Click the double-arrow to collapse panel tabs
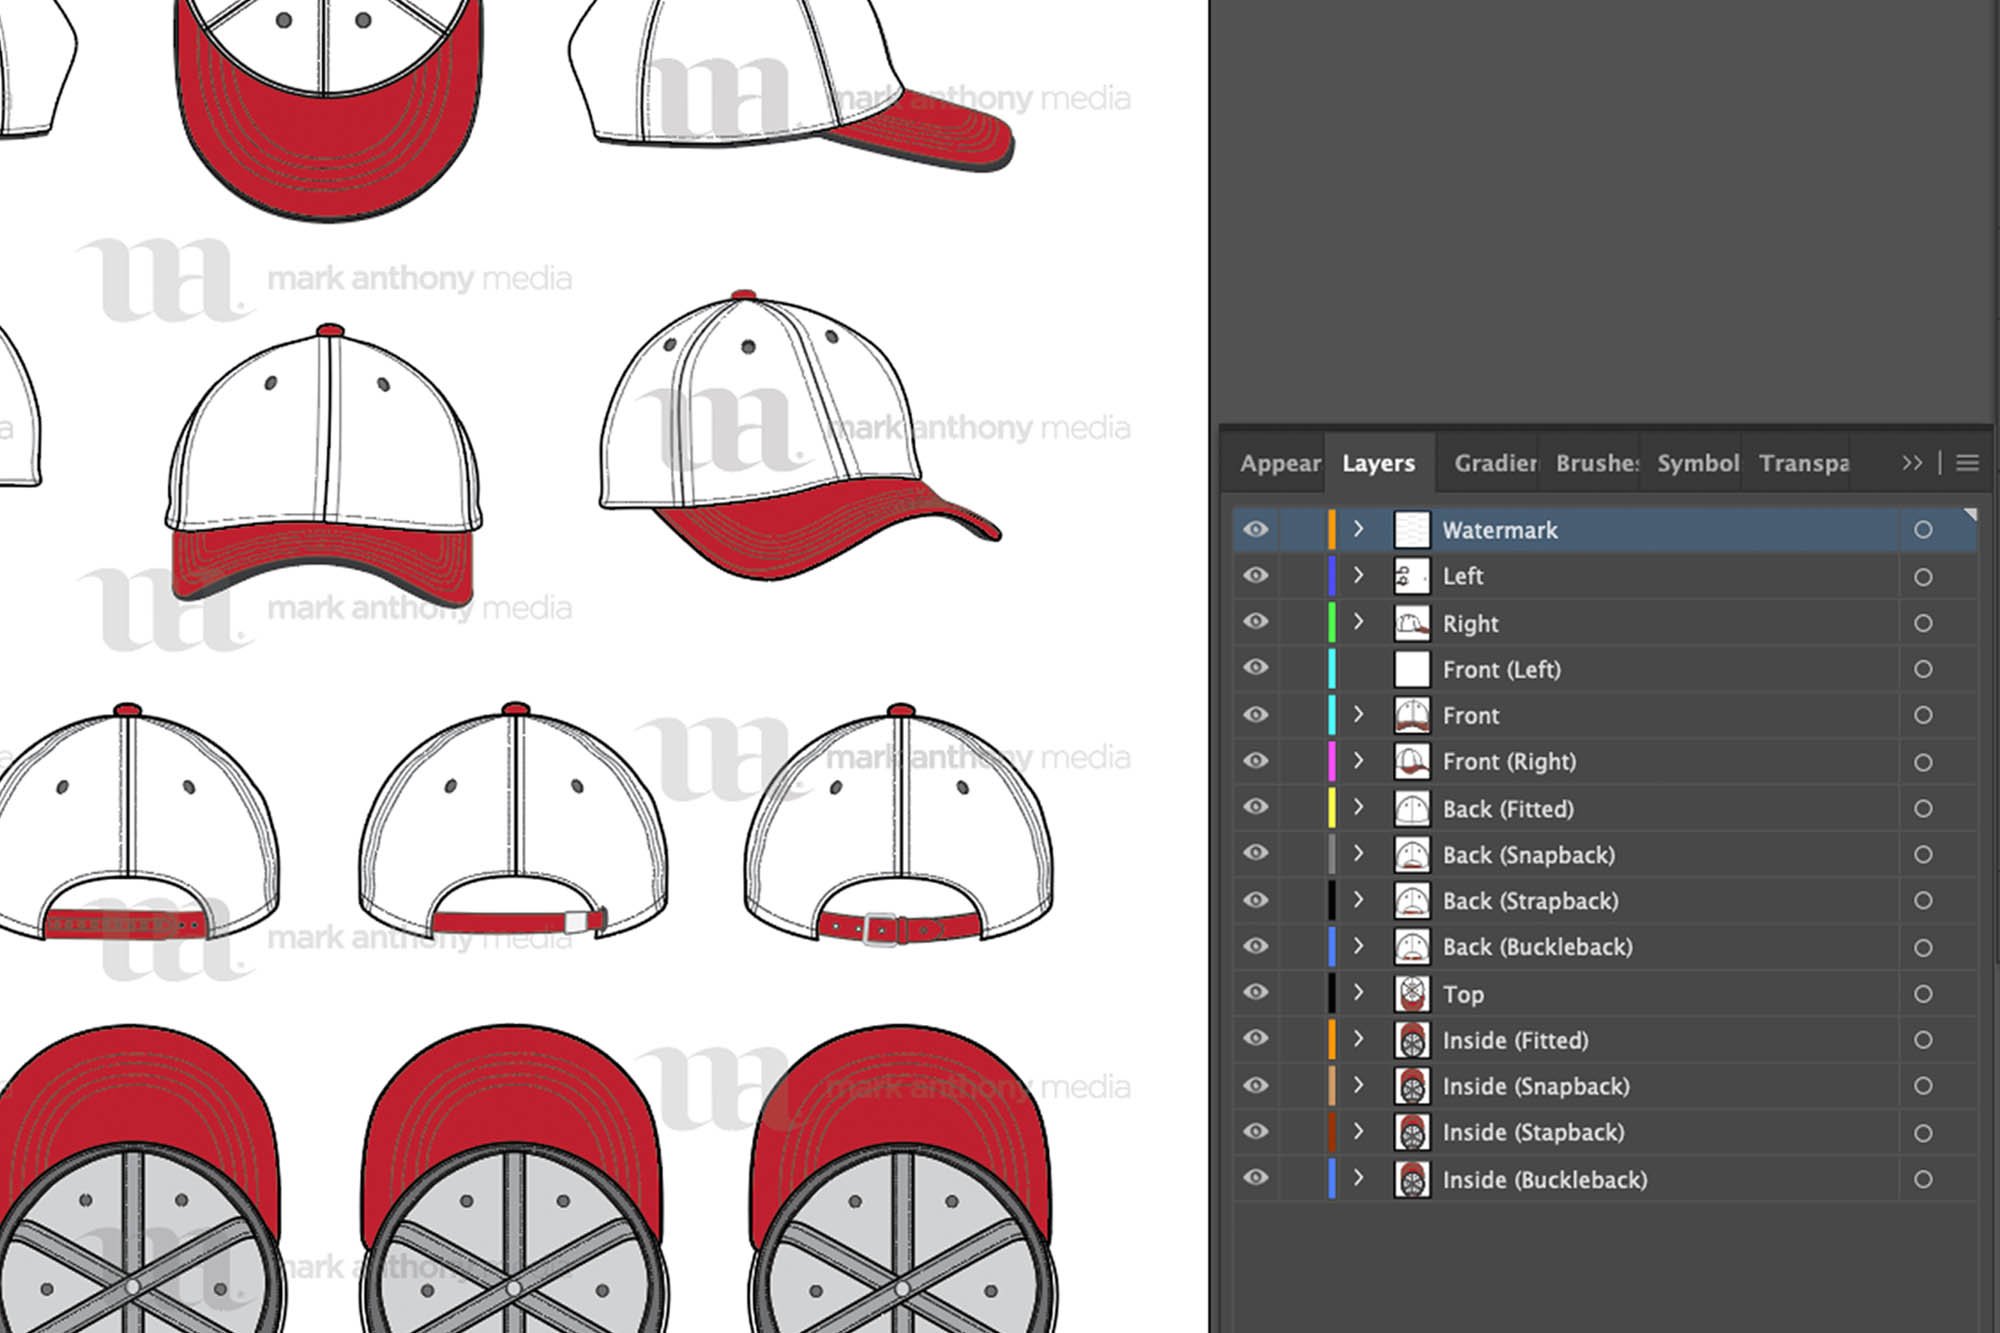This screenshot has height=1333, width=2000. pos(1912,462)
